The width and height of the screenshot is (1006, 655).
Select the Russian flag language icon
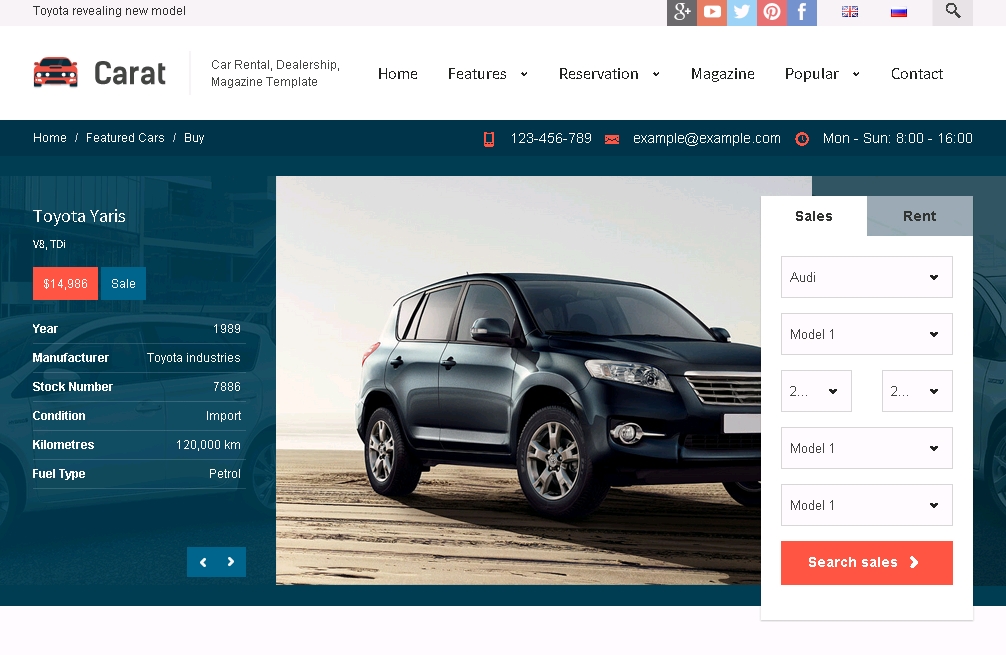point(899,12)
